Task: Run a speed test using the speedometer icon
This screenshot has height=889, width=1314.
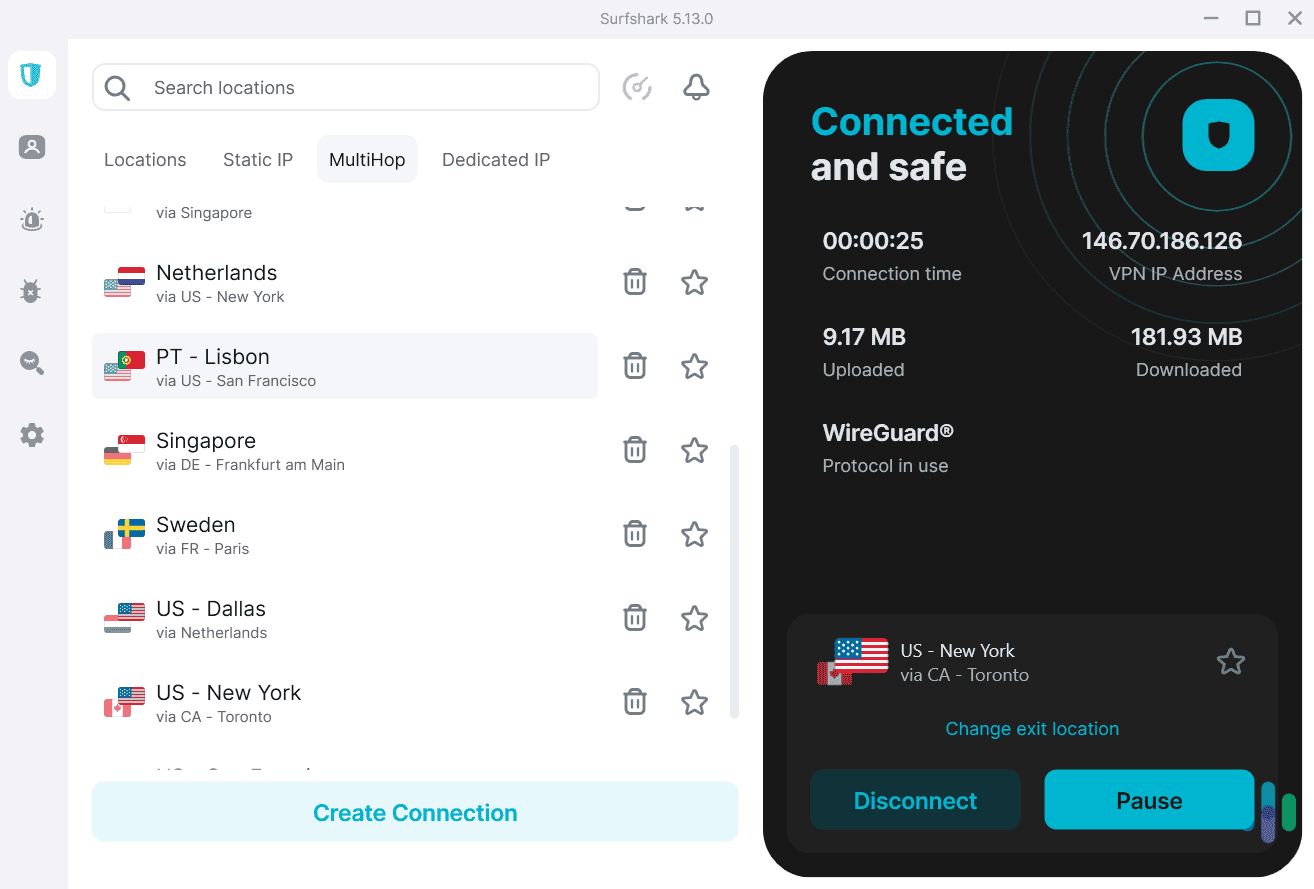Action: coord(637,87)
